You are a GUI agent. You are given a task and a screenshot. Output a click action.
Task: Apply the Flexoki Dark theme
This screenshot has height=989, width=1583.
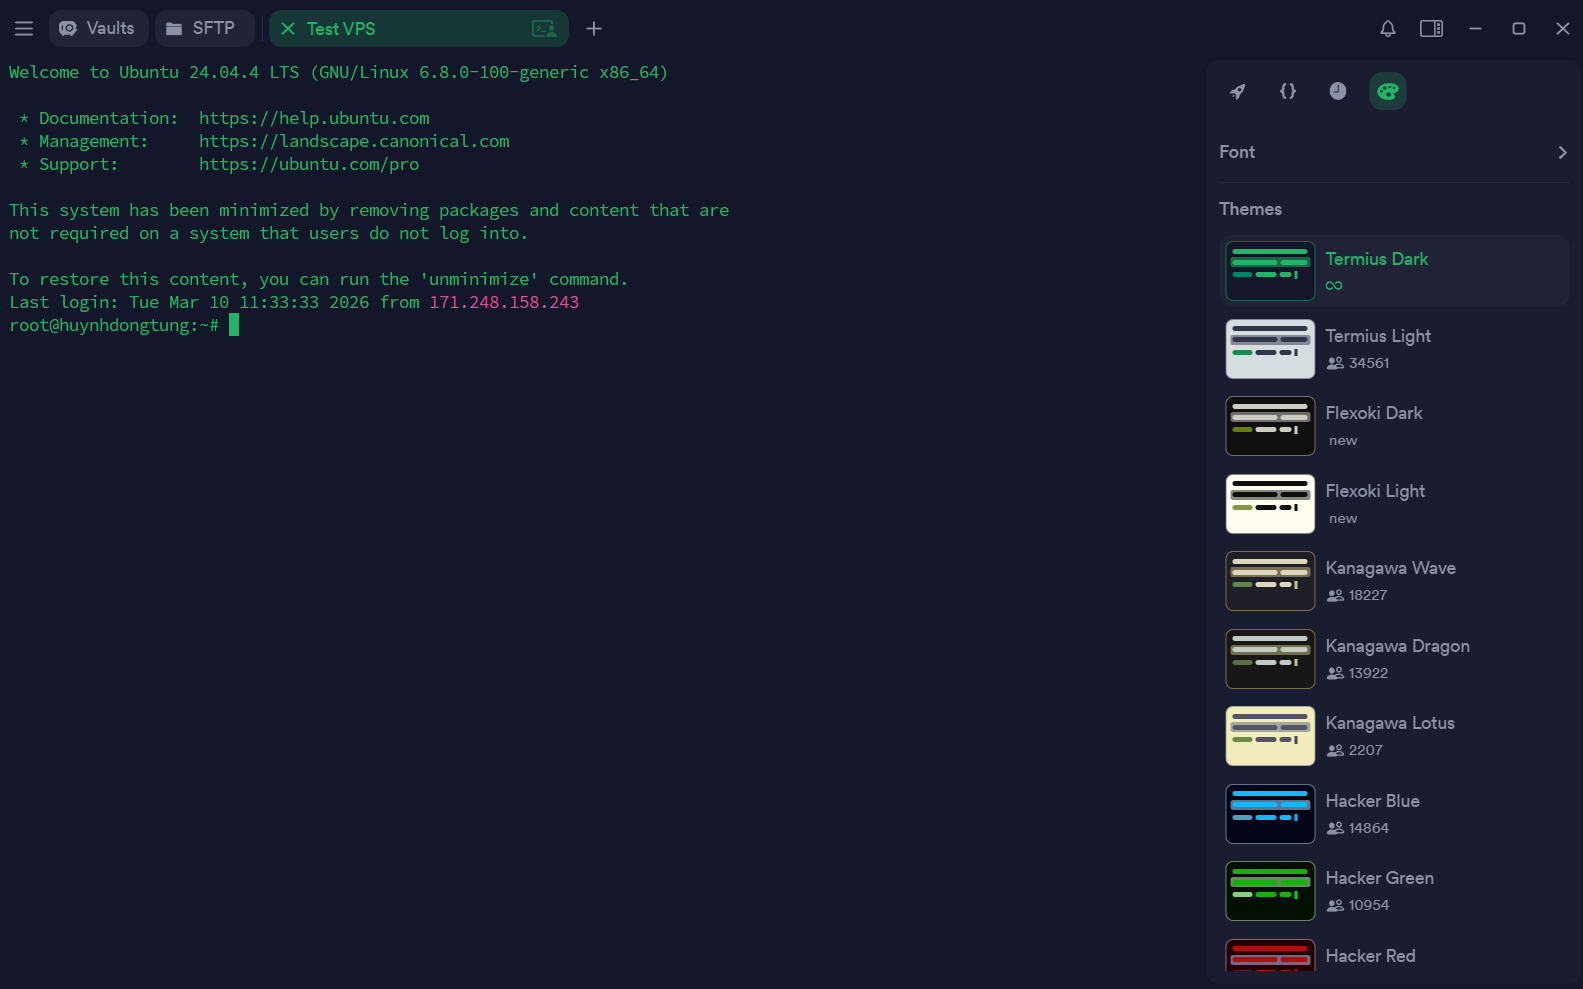(x=1373, y=426)
